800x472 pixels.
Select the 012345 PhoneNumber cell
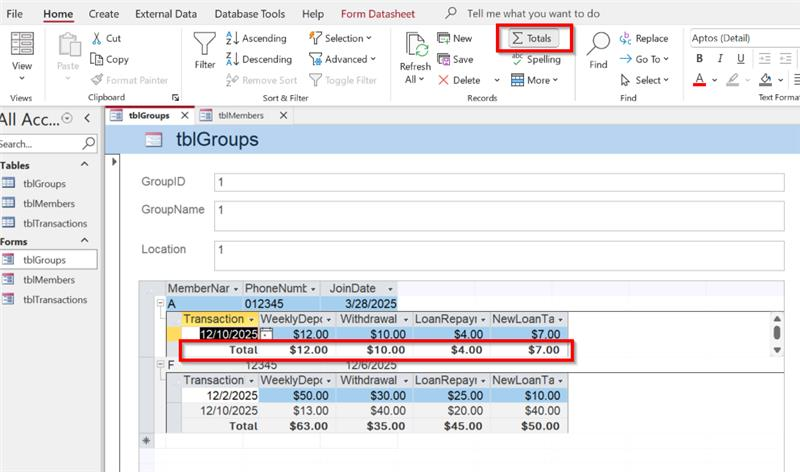pyautogui.click(x=281, y=304)
